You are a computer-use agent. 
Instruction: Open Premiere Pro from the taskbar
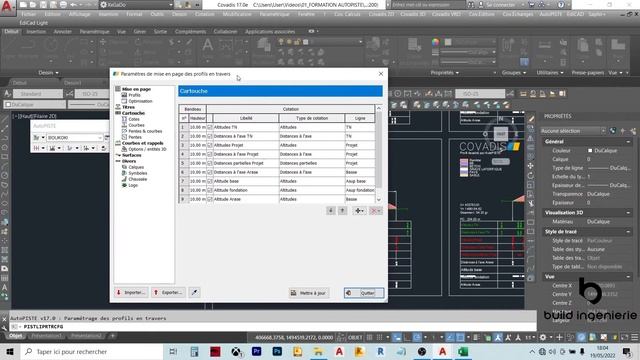[x=256, y=351]
